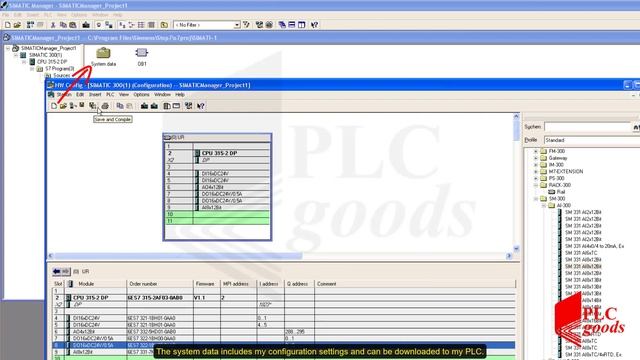Click Print icon in HW Config toolbar
640x360 pixels.
tap(105, 106)
